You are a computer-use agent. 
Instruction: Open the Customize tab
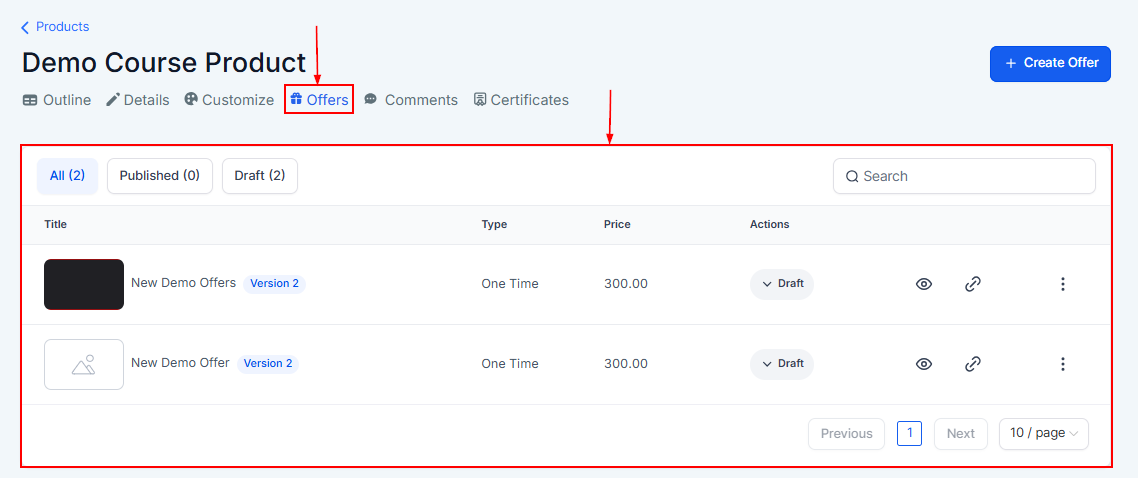229,100
